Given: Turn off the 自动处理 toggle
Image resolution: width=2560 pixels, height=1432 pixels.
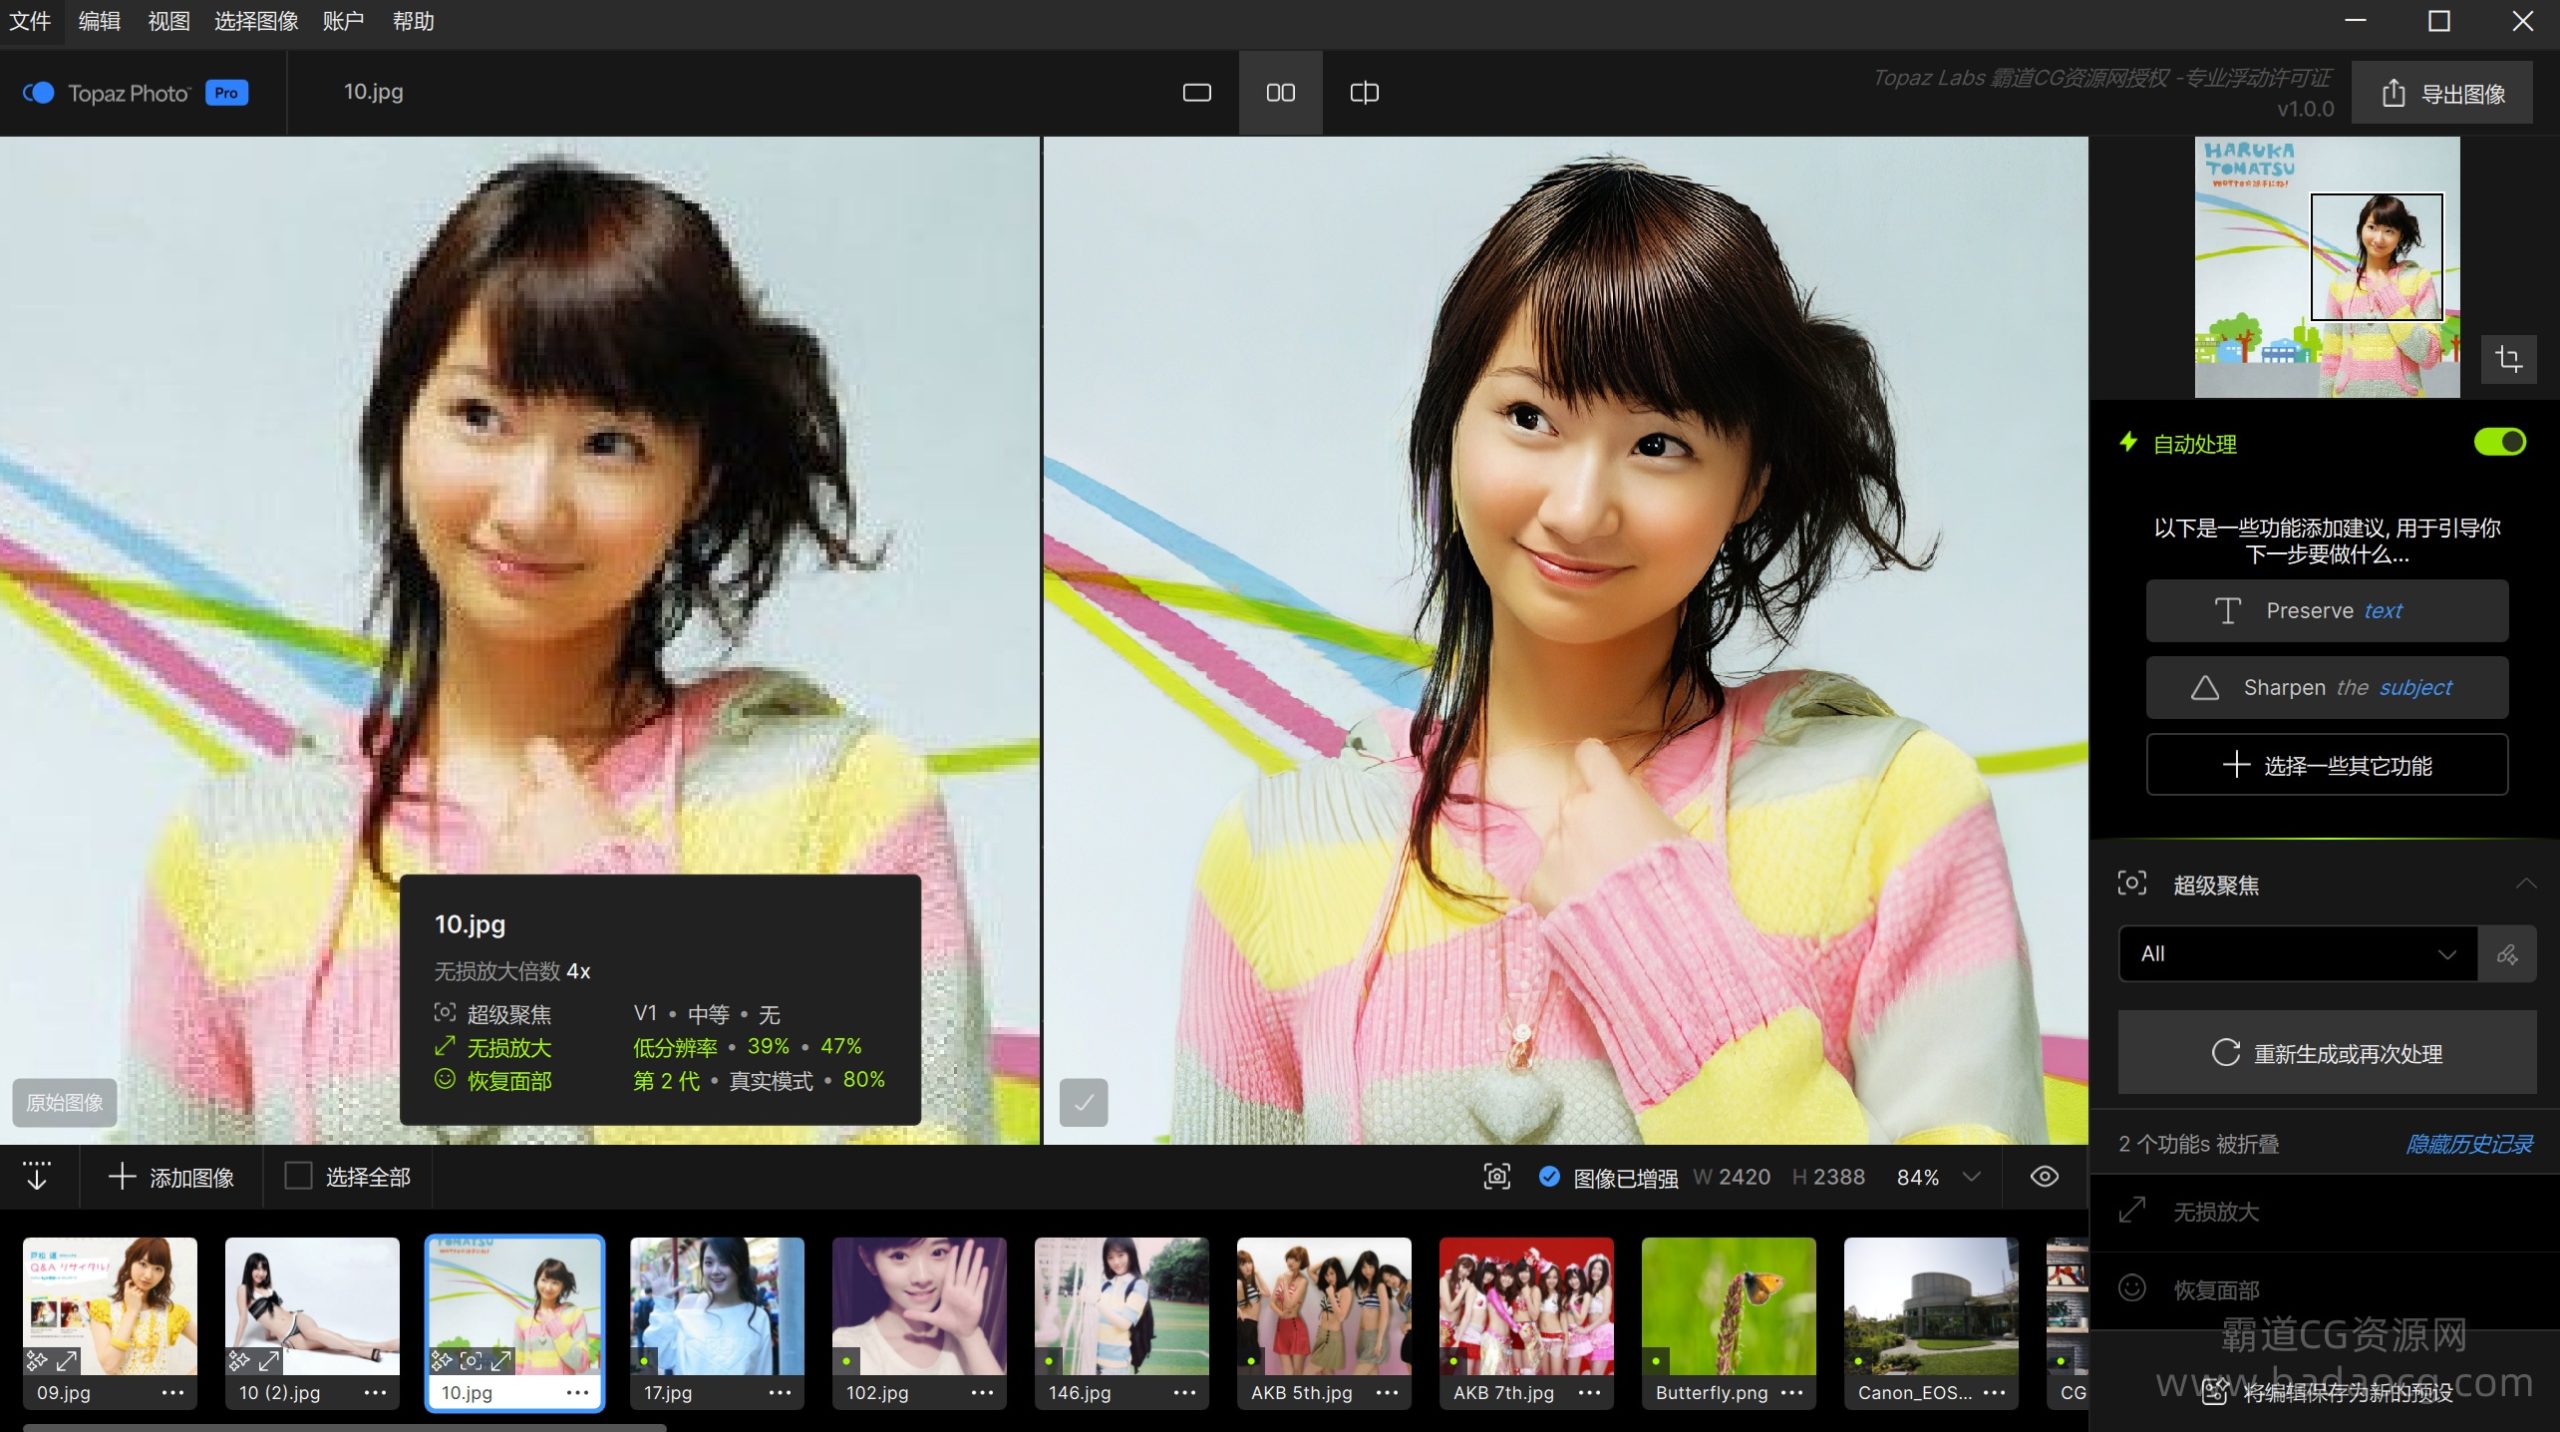Looking at the screenshot, I should 2499,442.
